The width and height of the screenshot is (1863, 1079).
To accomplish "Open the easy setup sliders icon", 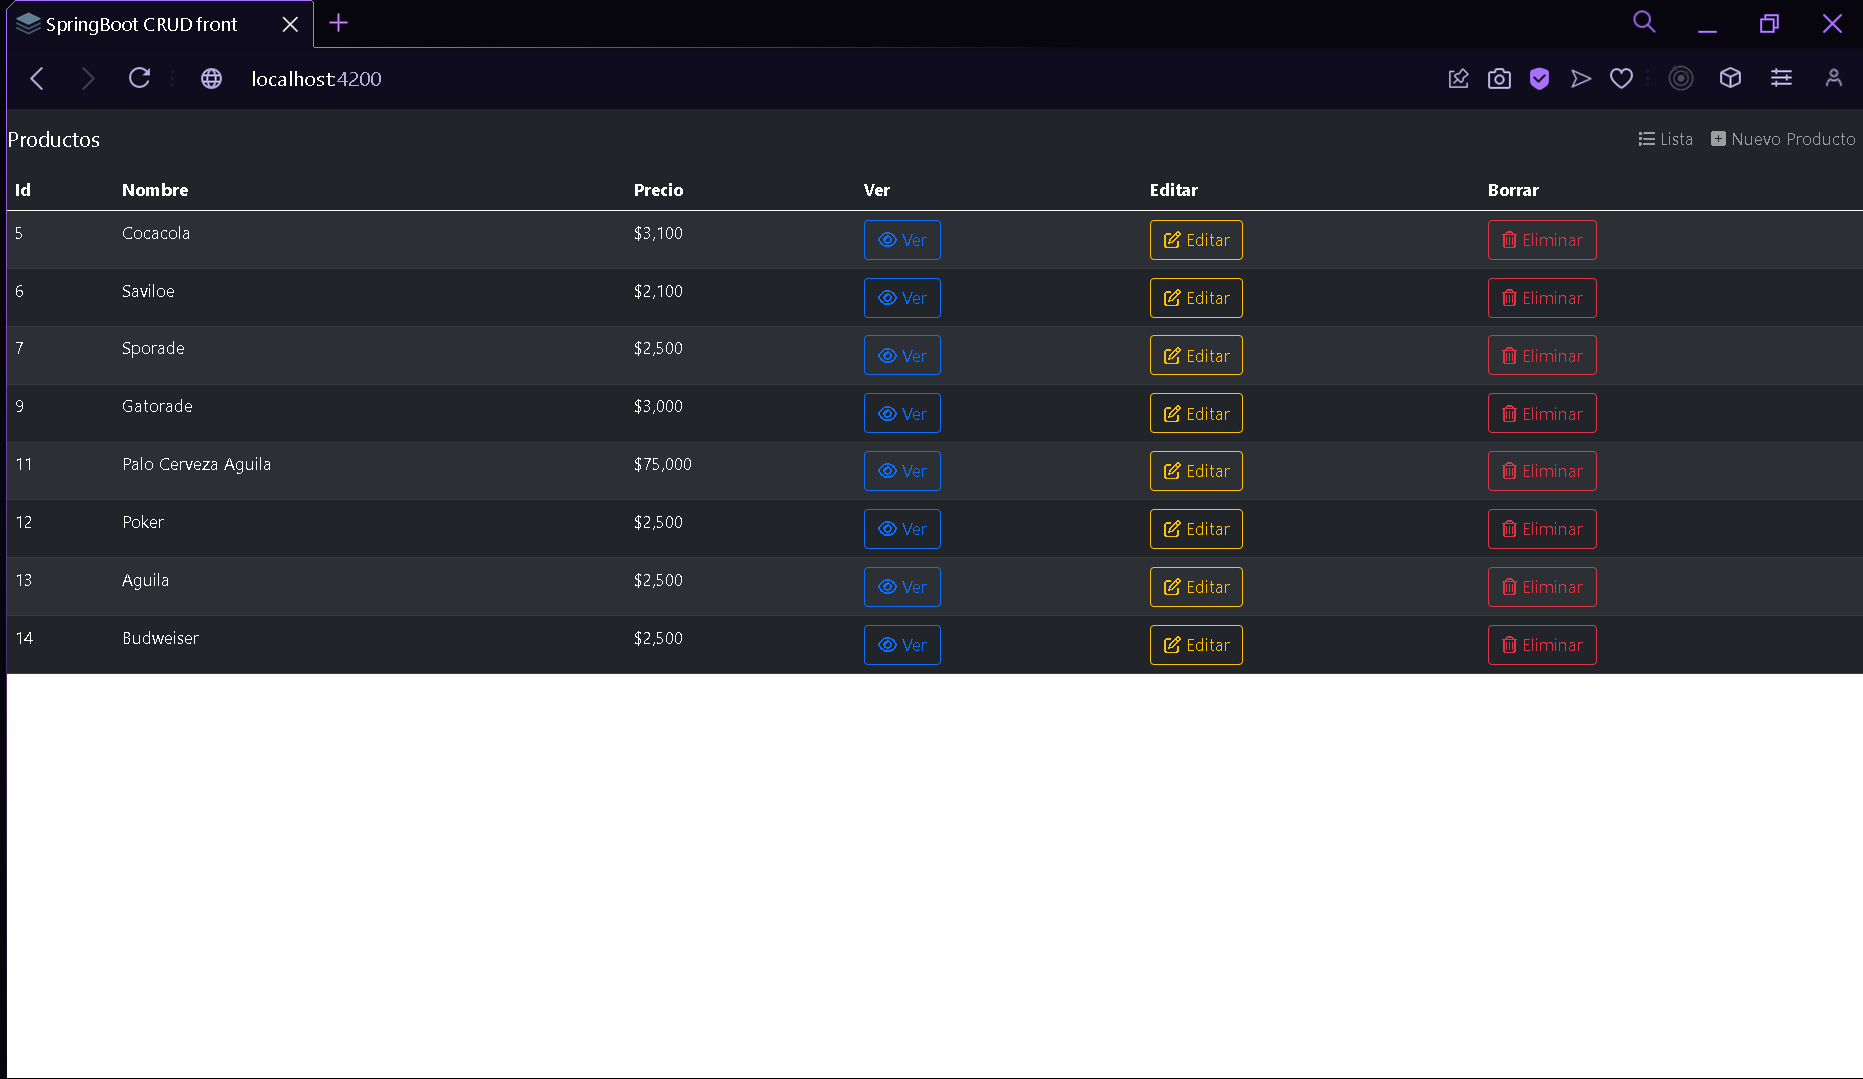I will [1781, 78].
